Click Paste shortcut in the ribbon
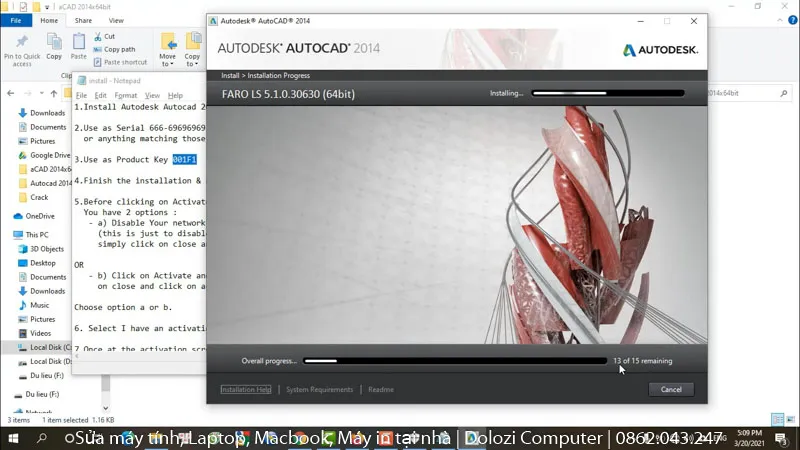 (x=120, y=62)
